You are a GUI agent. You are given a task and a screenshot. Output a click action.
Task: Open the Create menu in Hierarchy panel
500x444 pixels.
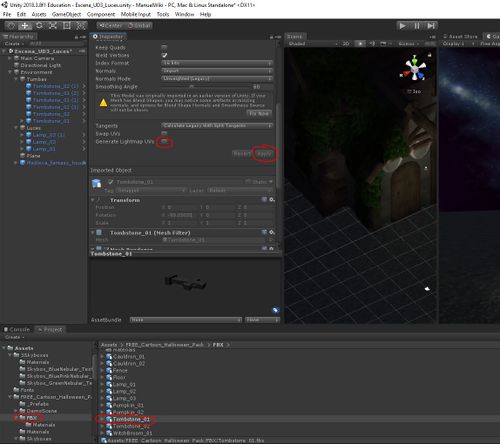click(x=14, y=44)
